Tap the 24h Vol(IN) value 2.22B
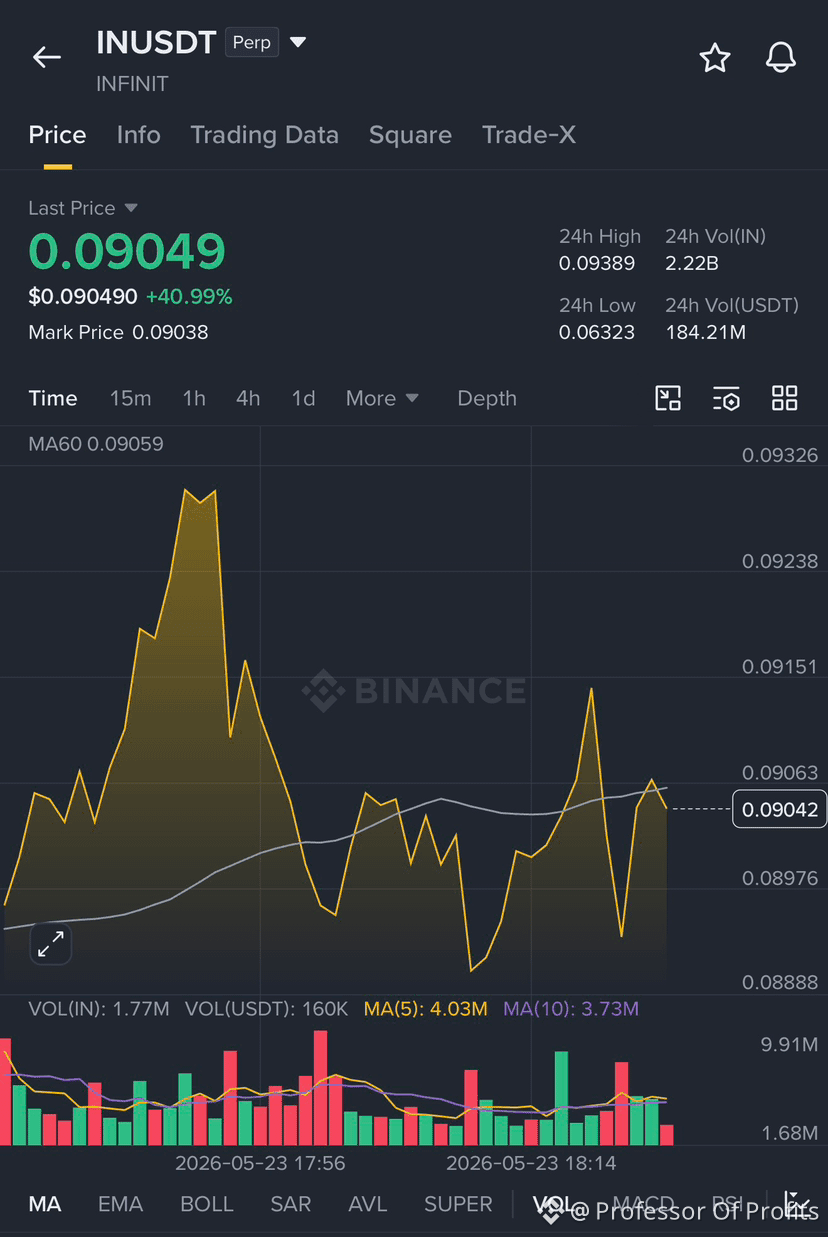The height and width of the screenshot is (1237, 828). click(x=692, y=263)
